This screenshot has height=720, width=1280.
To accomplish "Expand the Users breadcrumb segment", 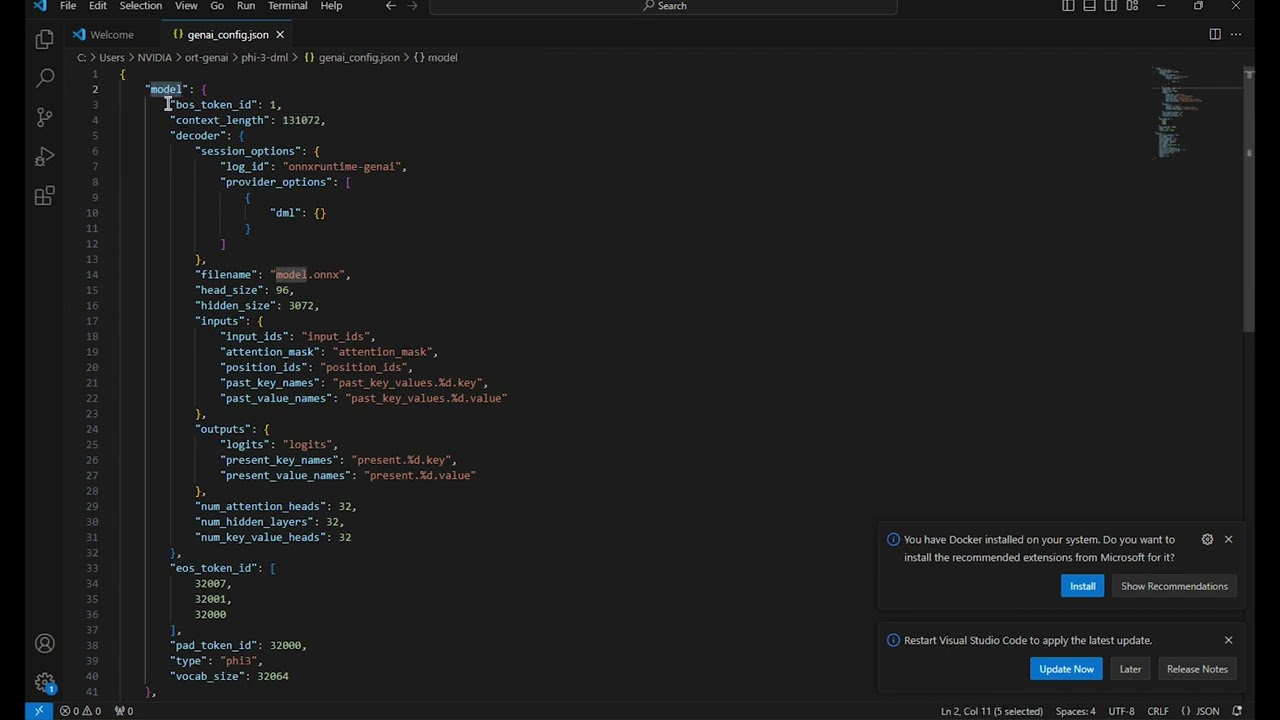I will click(112, 58).
